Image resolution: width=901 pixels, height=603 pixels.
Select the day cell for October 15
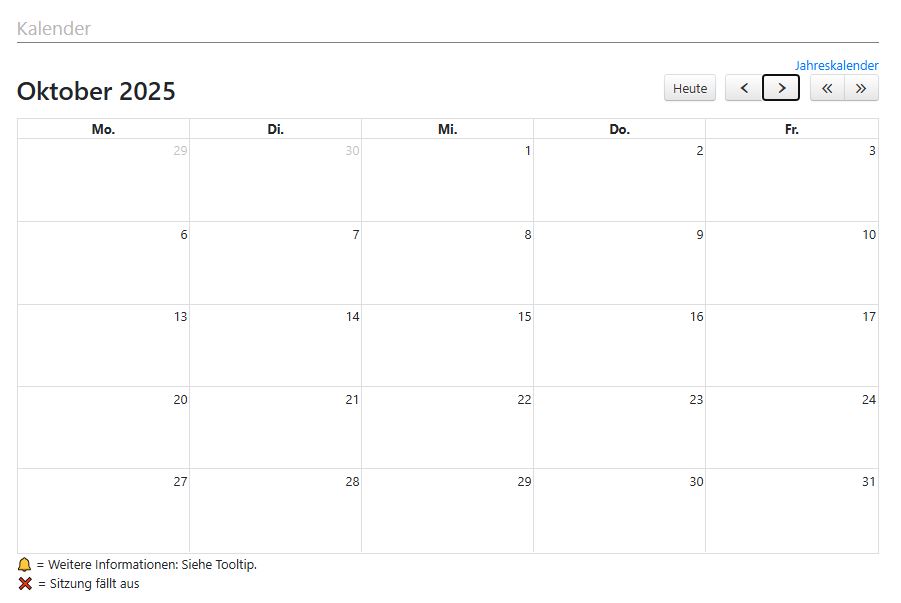447,345
